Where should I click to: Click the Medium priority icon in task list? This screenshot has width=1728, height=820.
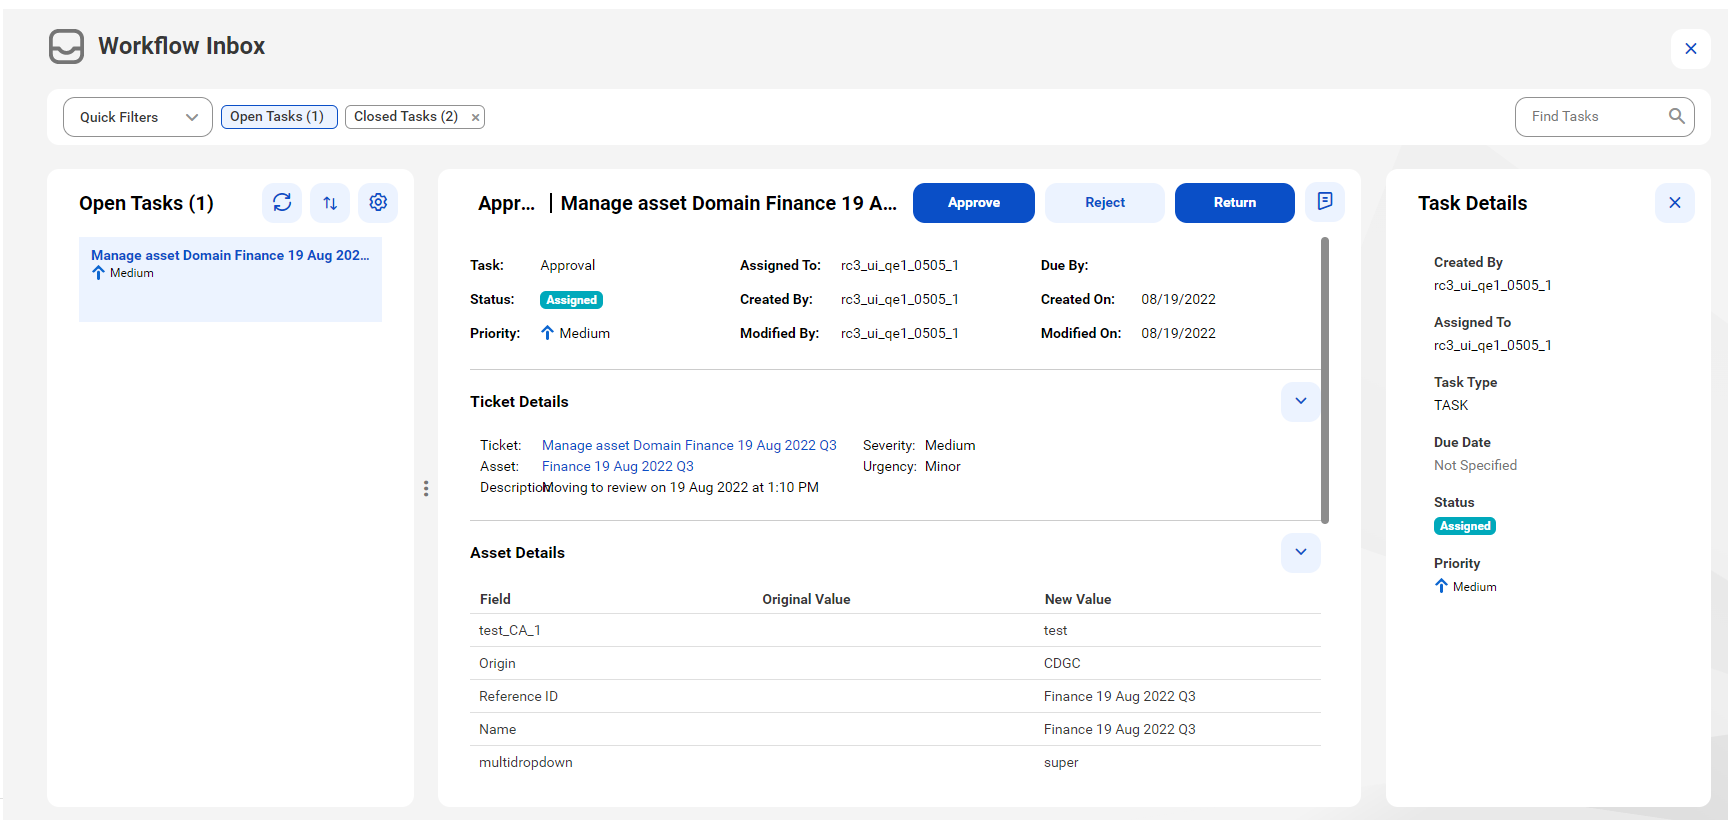[98, 273]
